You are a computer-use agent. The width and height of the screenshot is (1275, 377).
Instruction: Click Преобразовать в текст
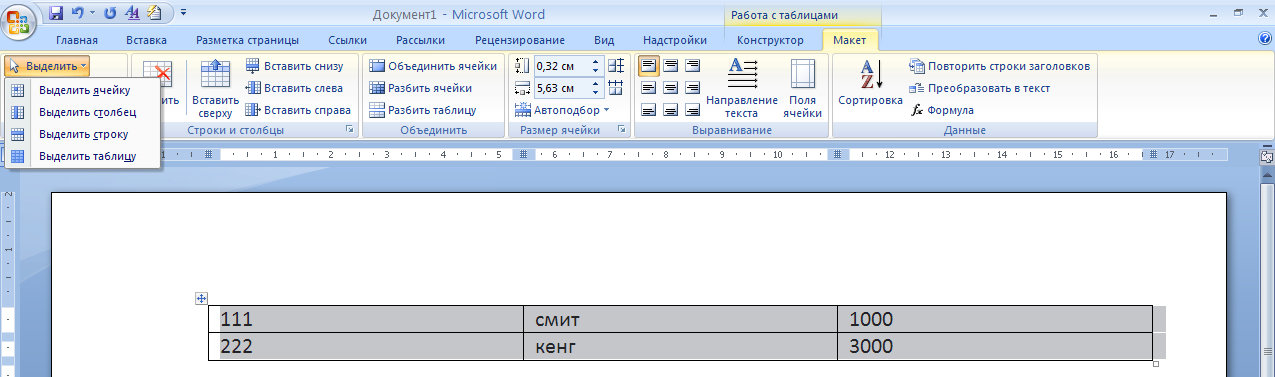click(x=980, y=88)
